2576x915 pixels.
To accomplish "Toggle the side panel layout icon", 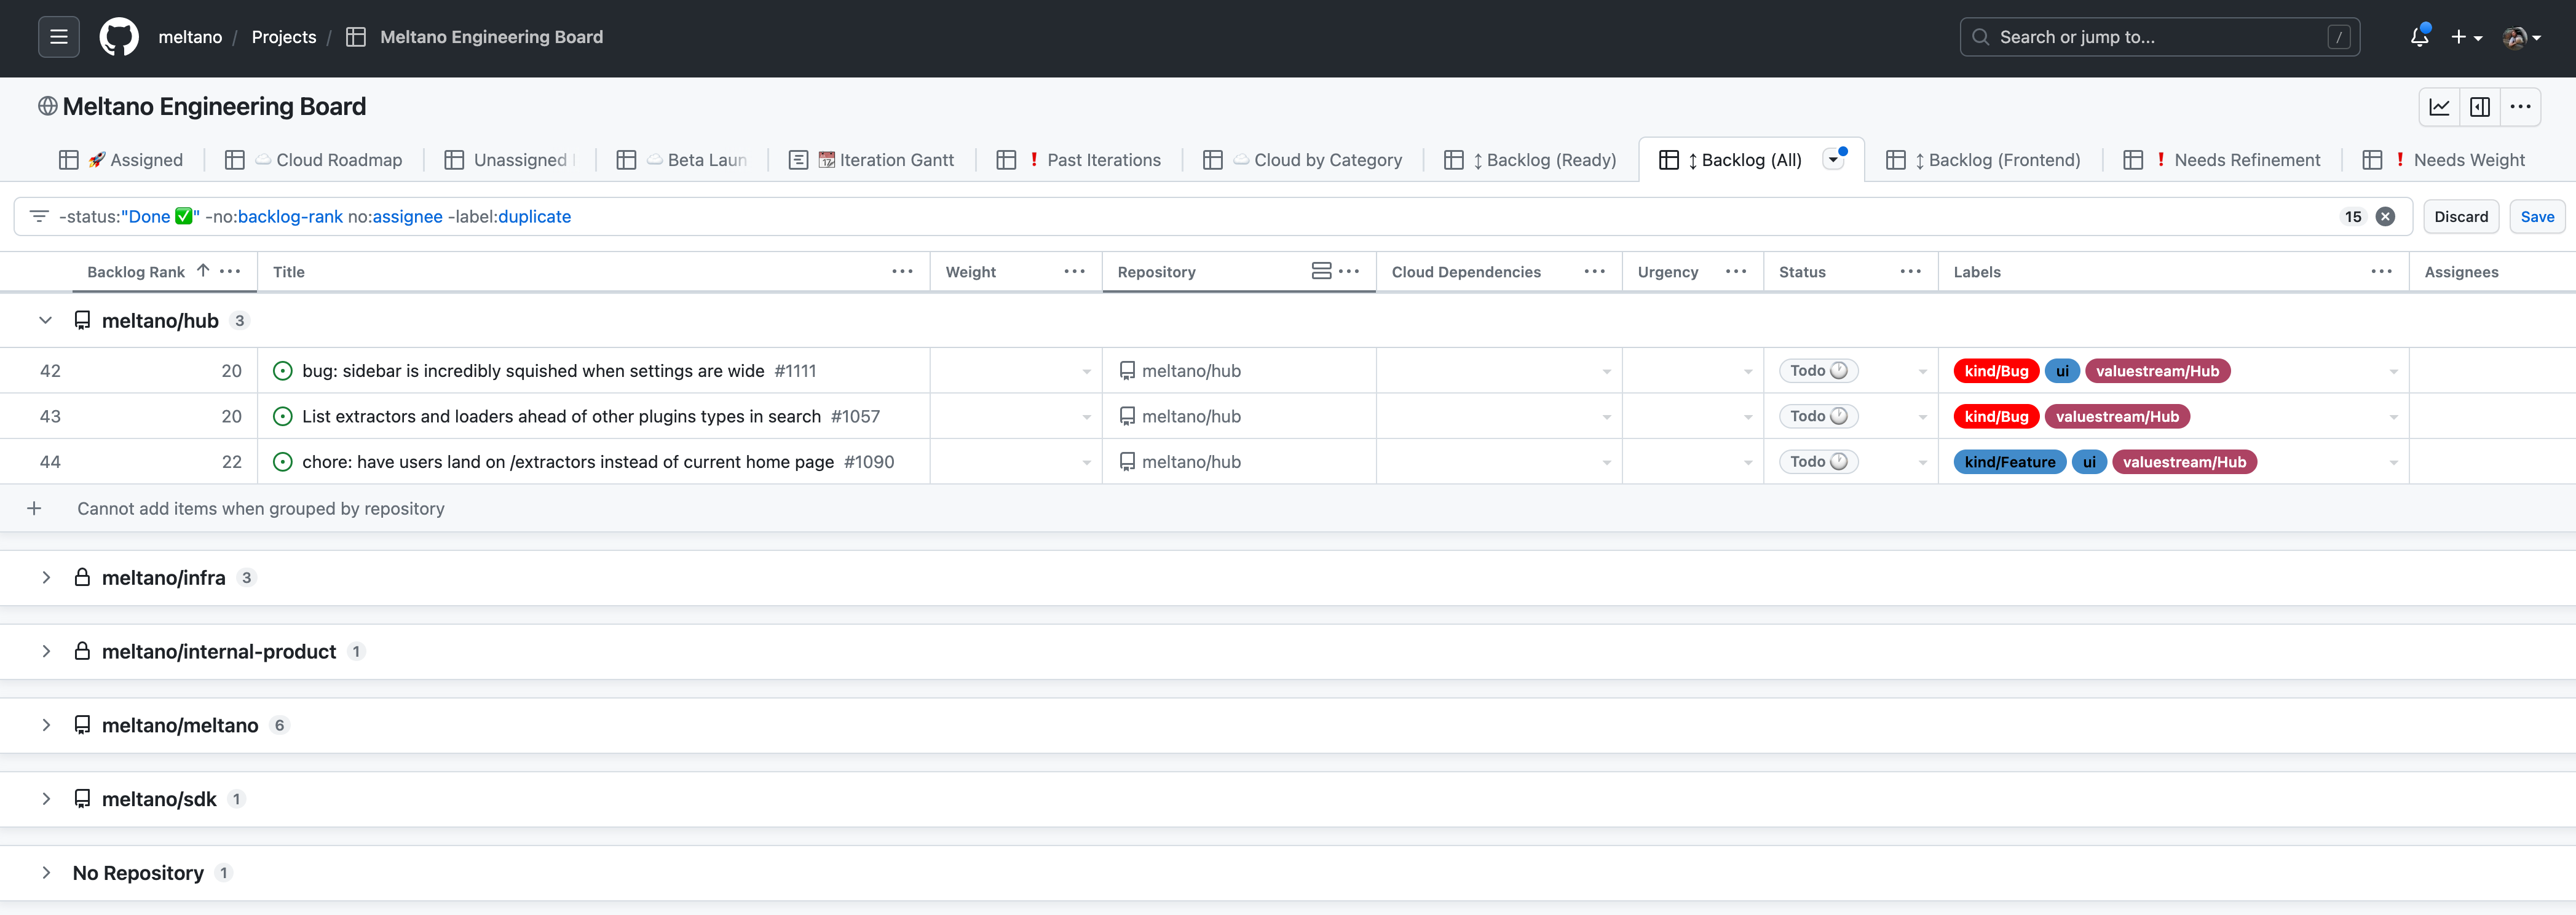I will (2480, 106).
